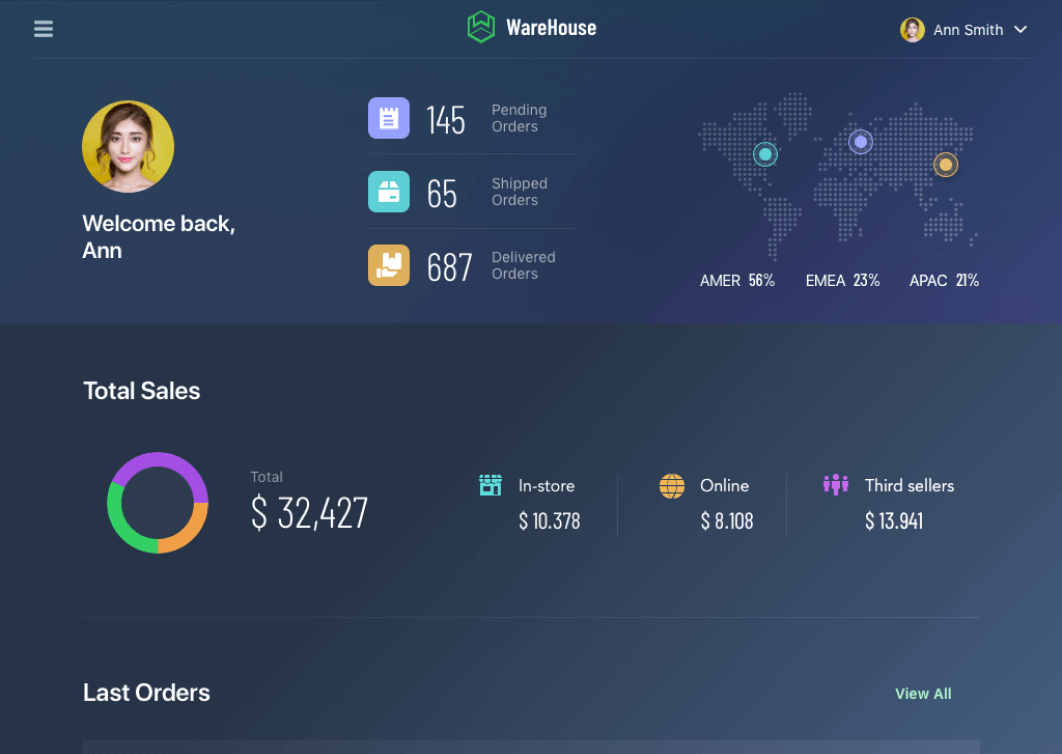
Task: Click the 65 shipped orders count
Action: click(x=442, y=194)
